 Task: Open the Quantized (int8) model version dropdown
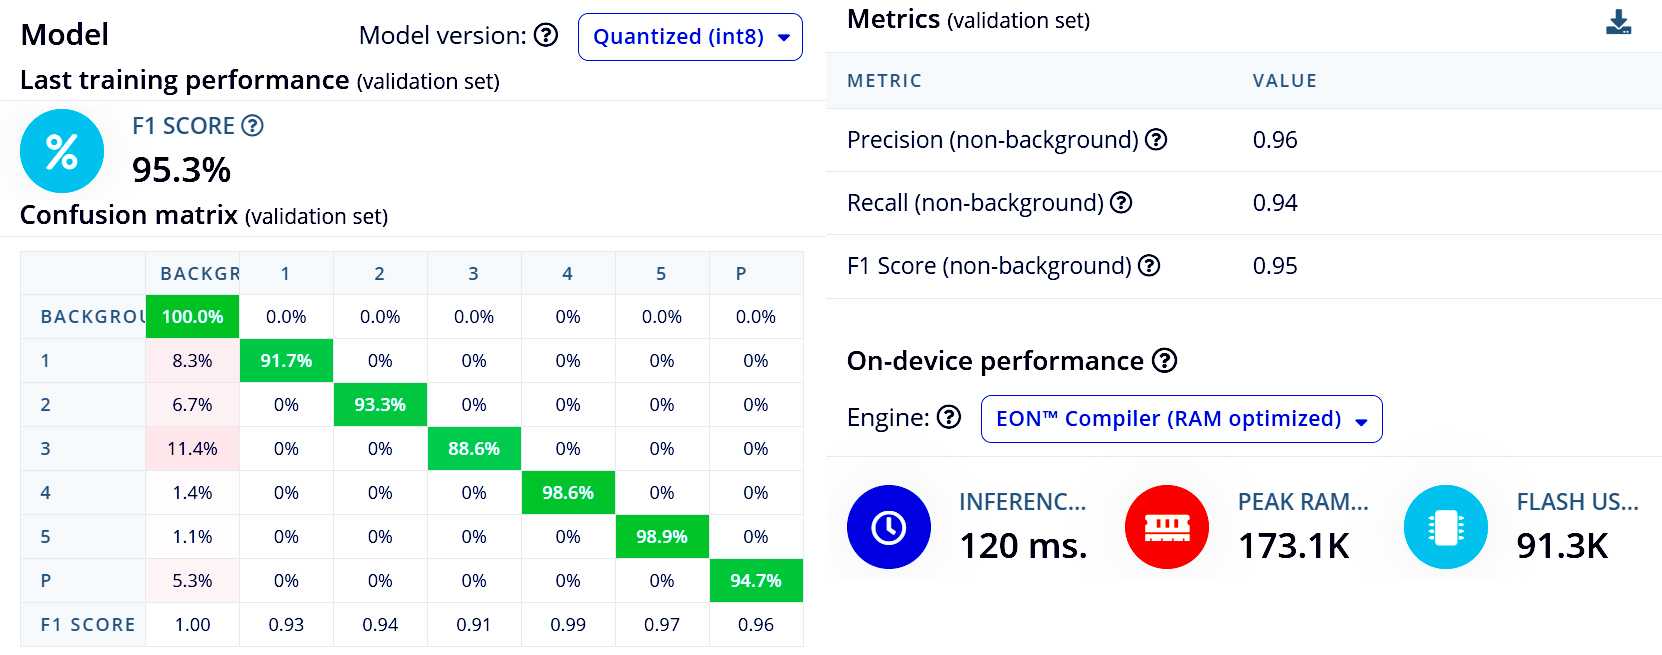pos(690,37)
